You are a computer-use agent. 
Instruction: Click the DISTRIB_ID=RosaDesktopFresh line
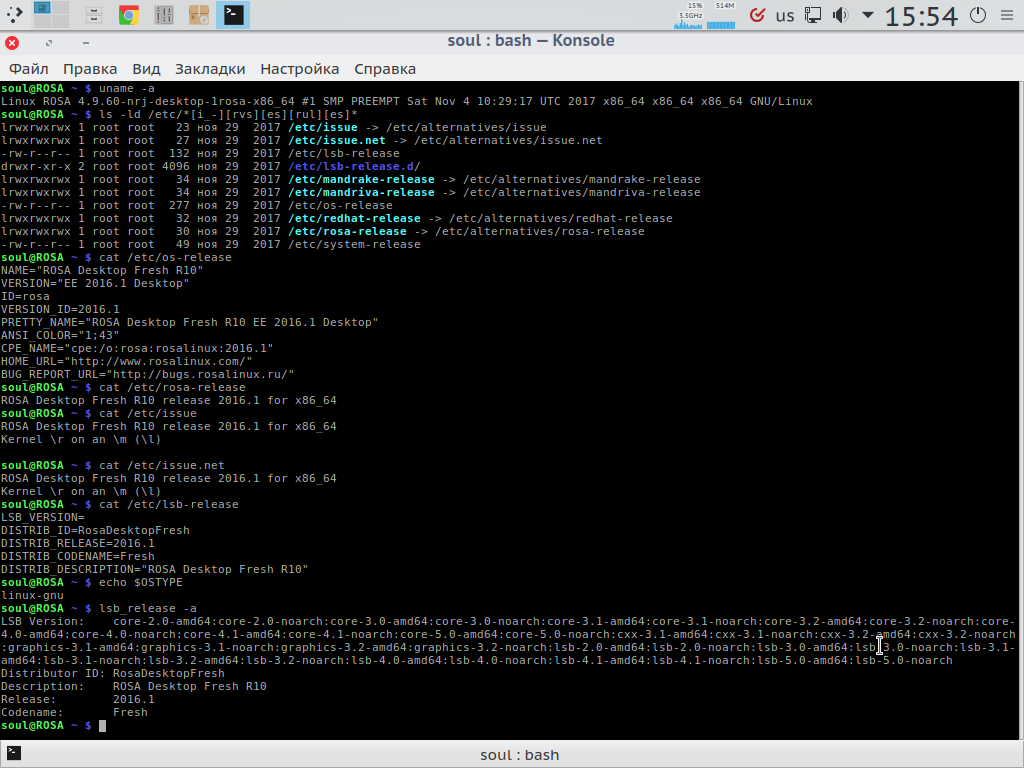95,530
